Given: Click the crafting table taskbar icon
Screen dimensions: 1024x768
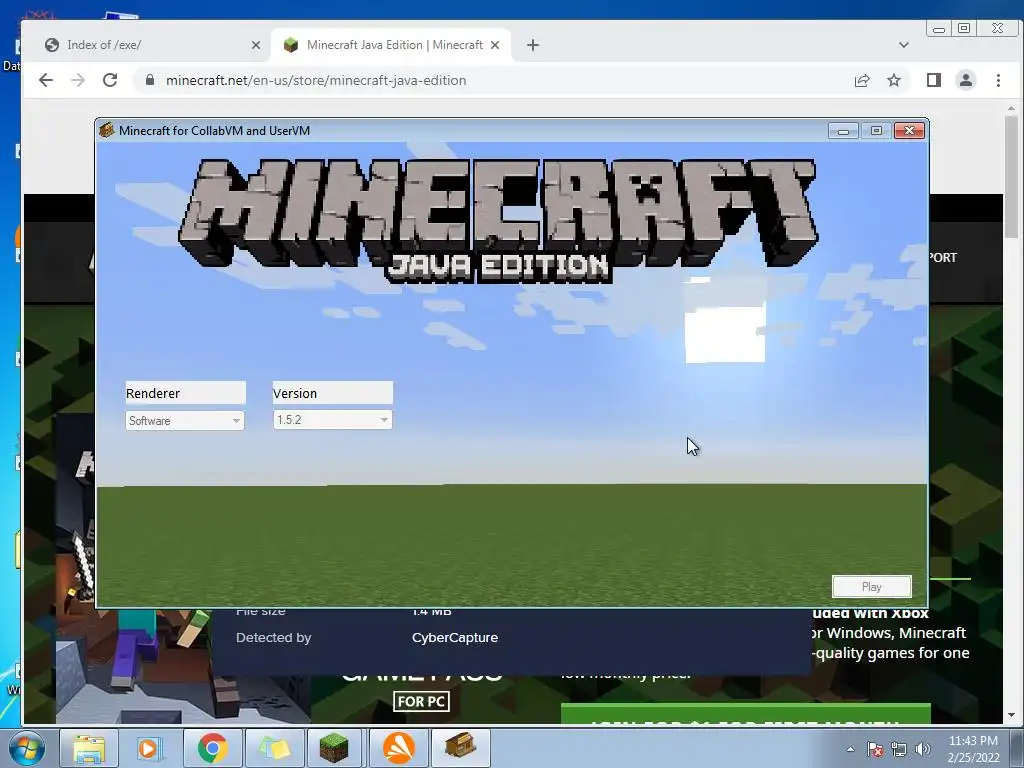Looking at the screenshot, I should point(460,746).
